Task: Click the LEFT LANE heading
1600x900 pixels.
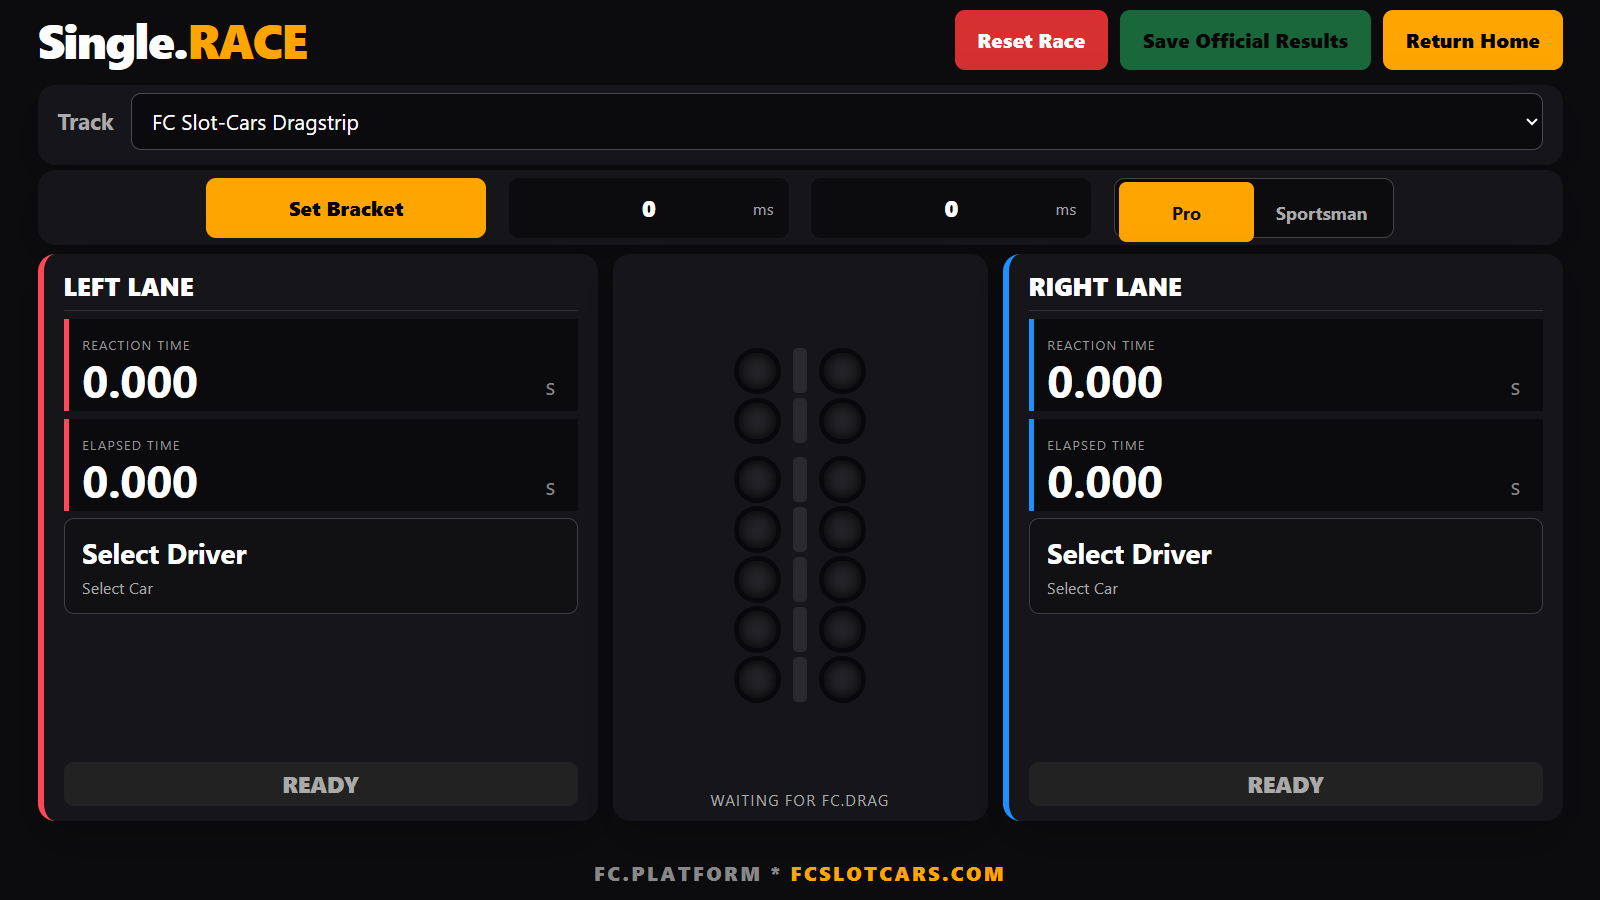Action: (129, 287)
